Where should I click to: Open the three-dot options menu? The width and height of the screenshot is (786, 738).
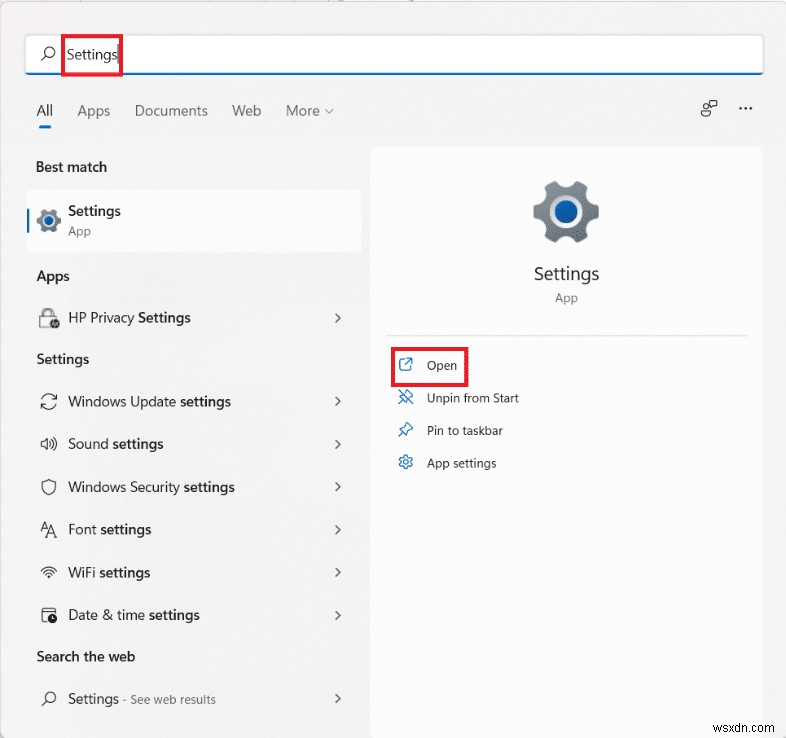[x=745, y=108]
